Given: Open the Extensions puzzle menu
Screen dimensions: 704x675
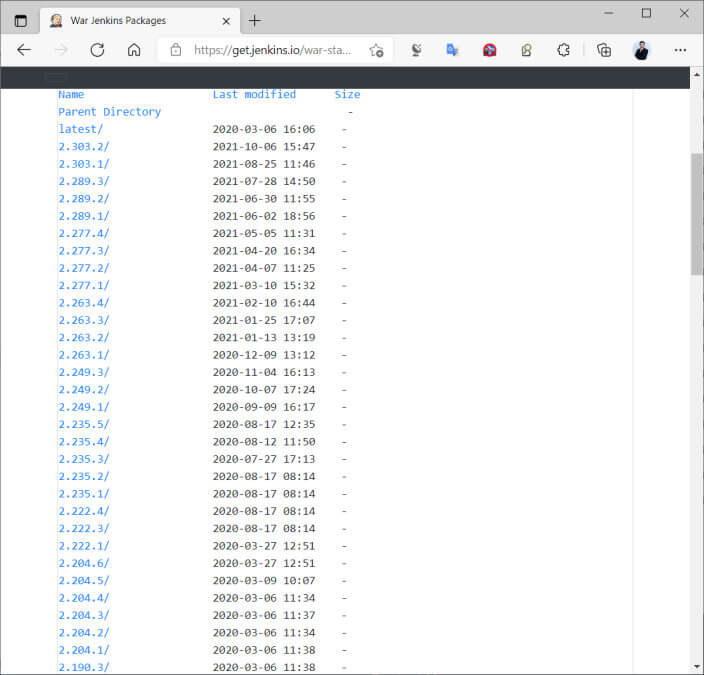Looking at the screenshot, I should tap(563, 50).
